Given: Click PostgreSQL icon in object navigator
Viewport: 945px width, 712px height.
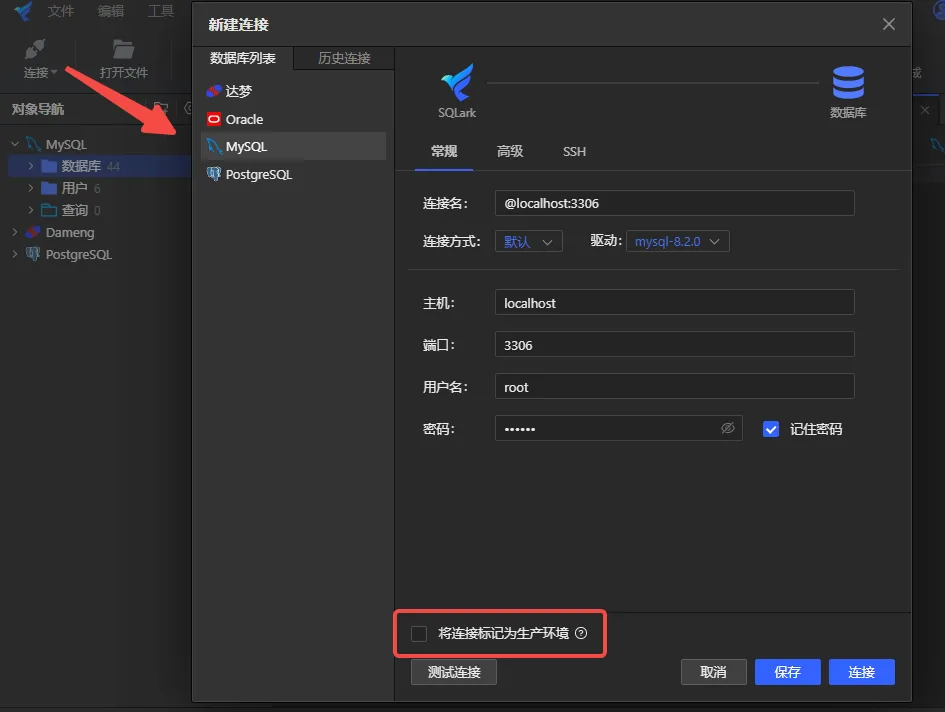Looking at the screenshot, I should [x=33, y=254].
